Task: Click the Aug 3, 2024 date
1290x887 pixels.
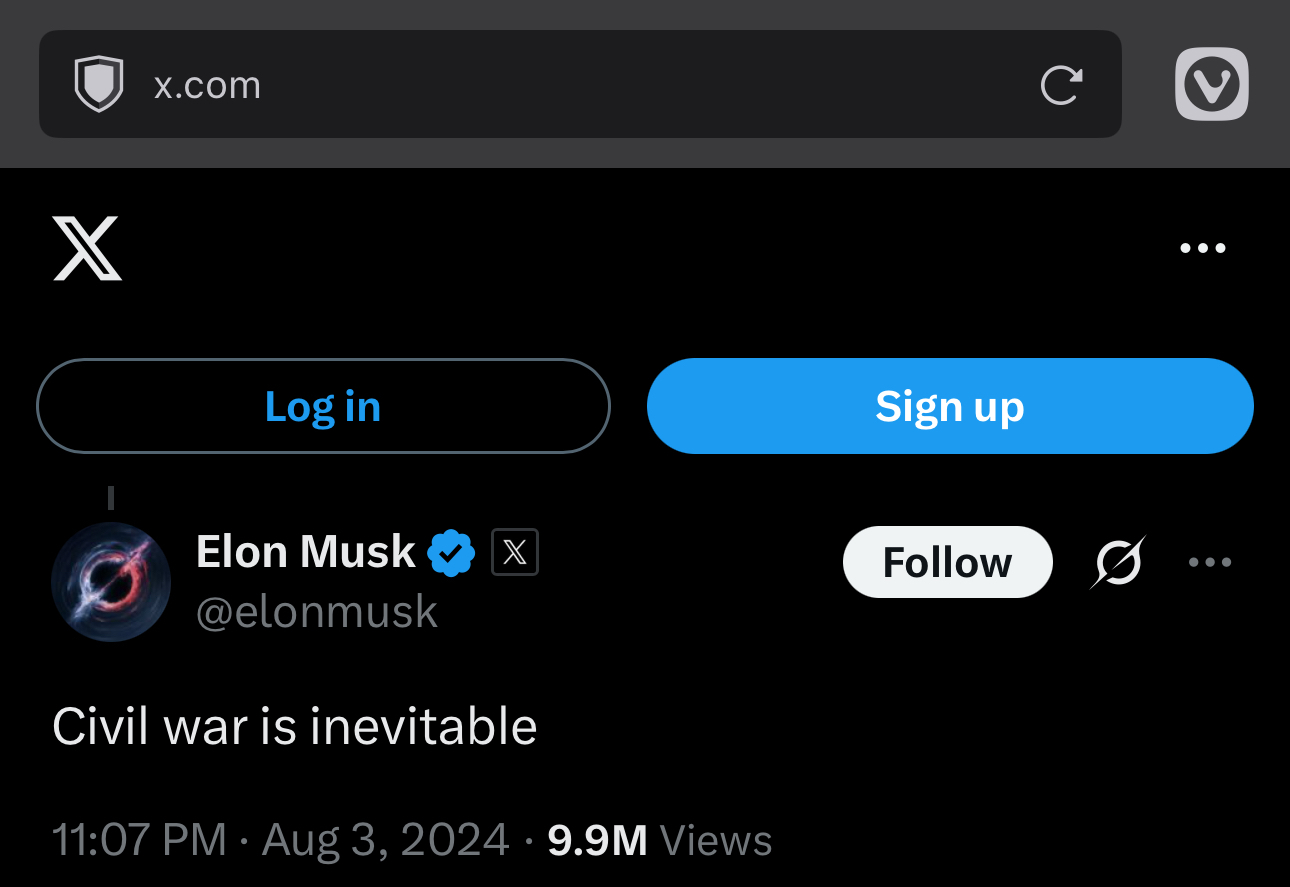Action: click(x=386, y=840)
